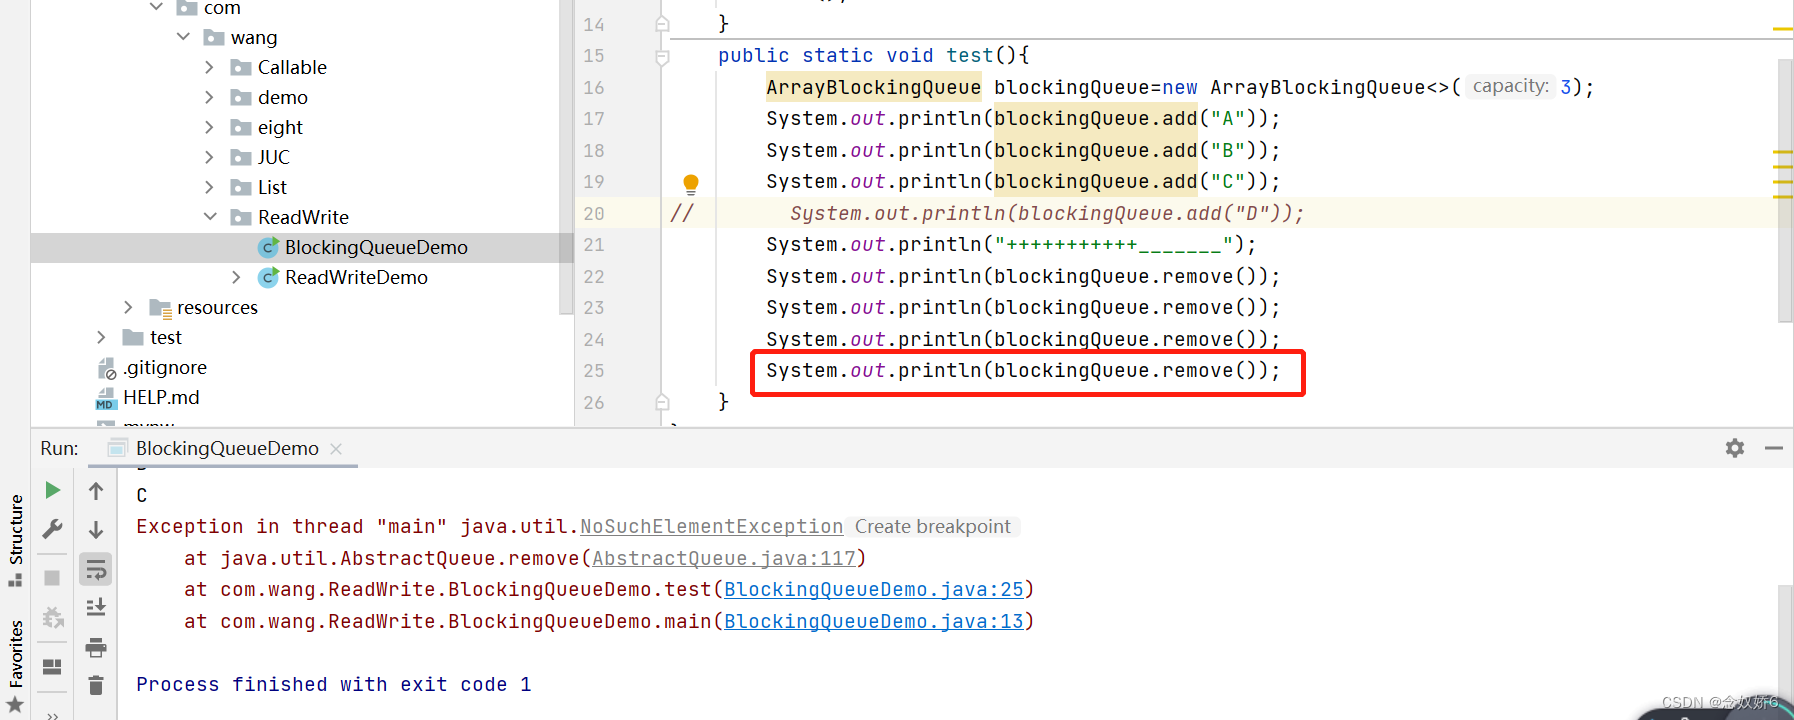Select the JUC package
This screenshot has height=720, width=1794.
(273, 157)
